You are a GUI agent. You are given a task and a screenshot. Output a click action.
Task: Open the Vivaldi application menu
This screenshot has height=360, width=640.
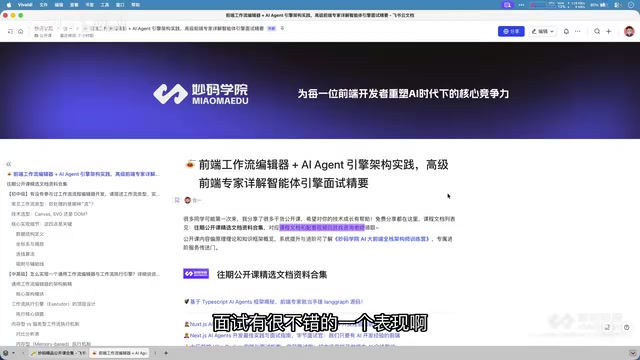tap(25, 5)
